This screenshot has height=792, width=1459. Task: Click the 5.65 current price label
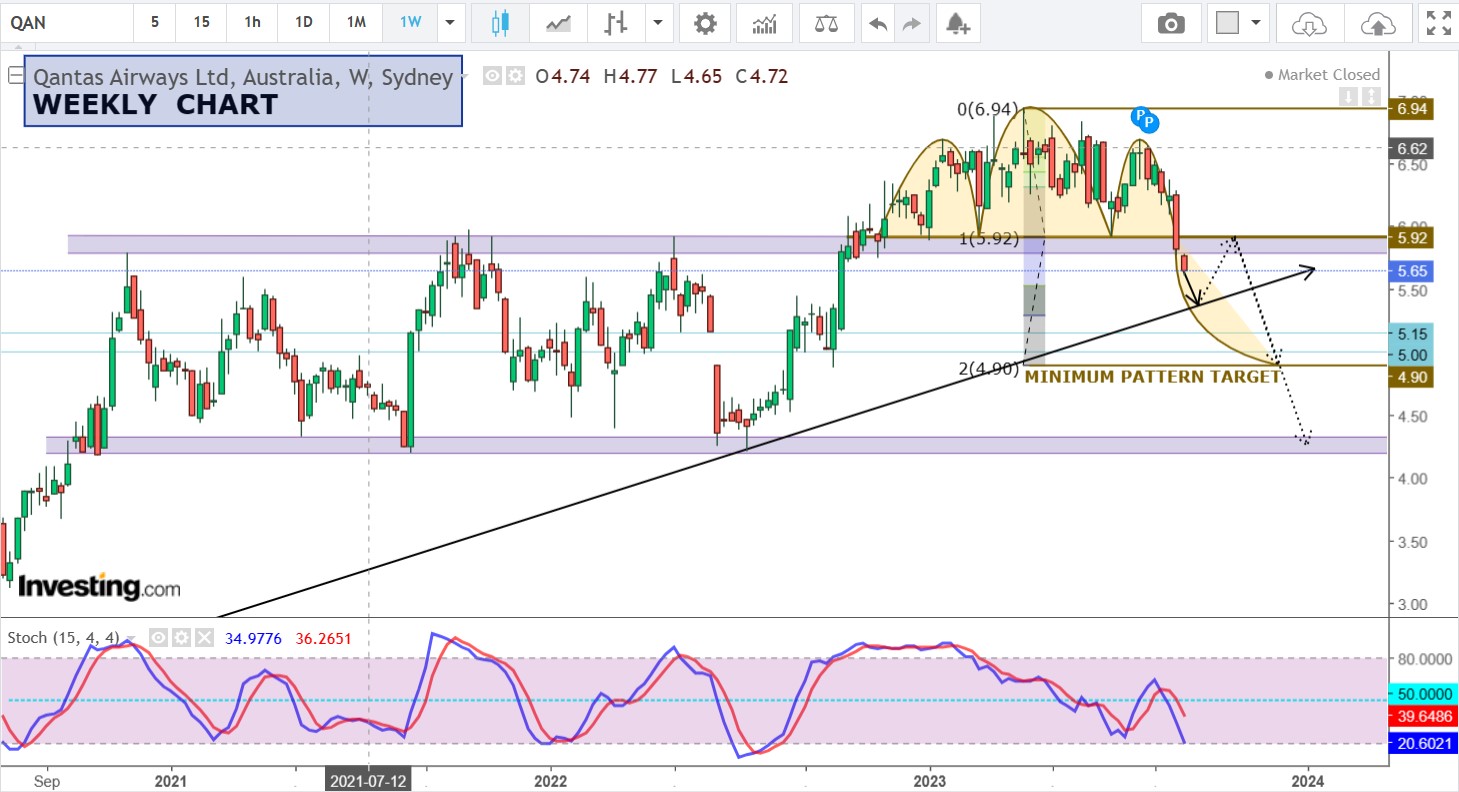[1412, 271]
